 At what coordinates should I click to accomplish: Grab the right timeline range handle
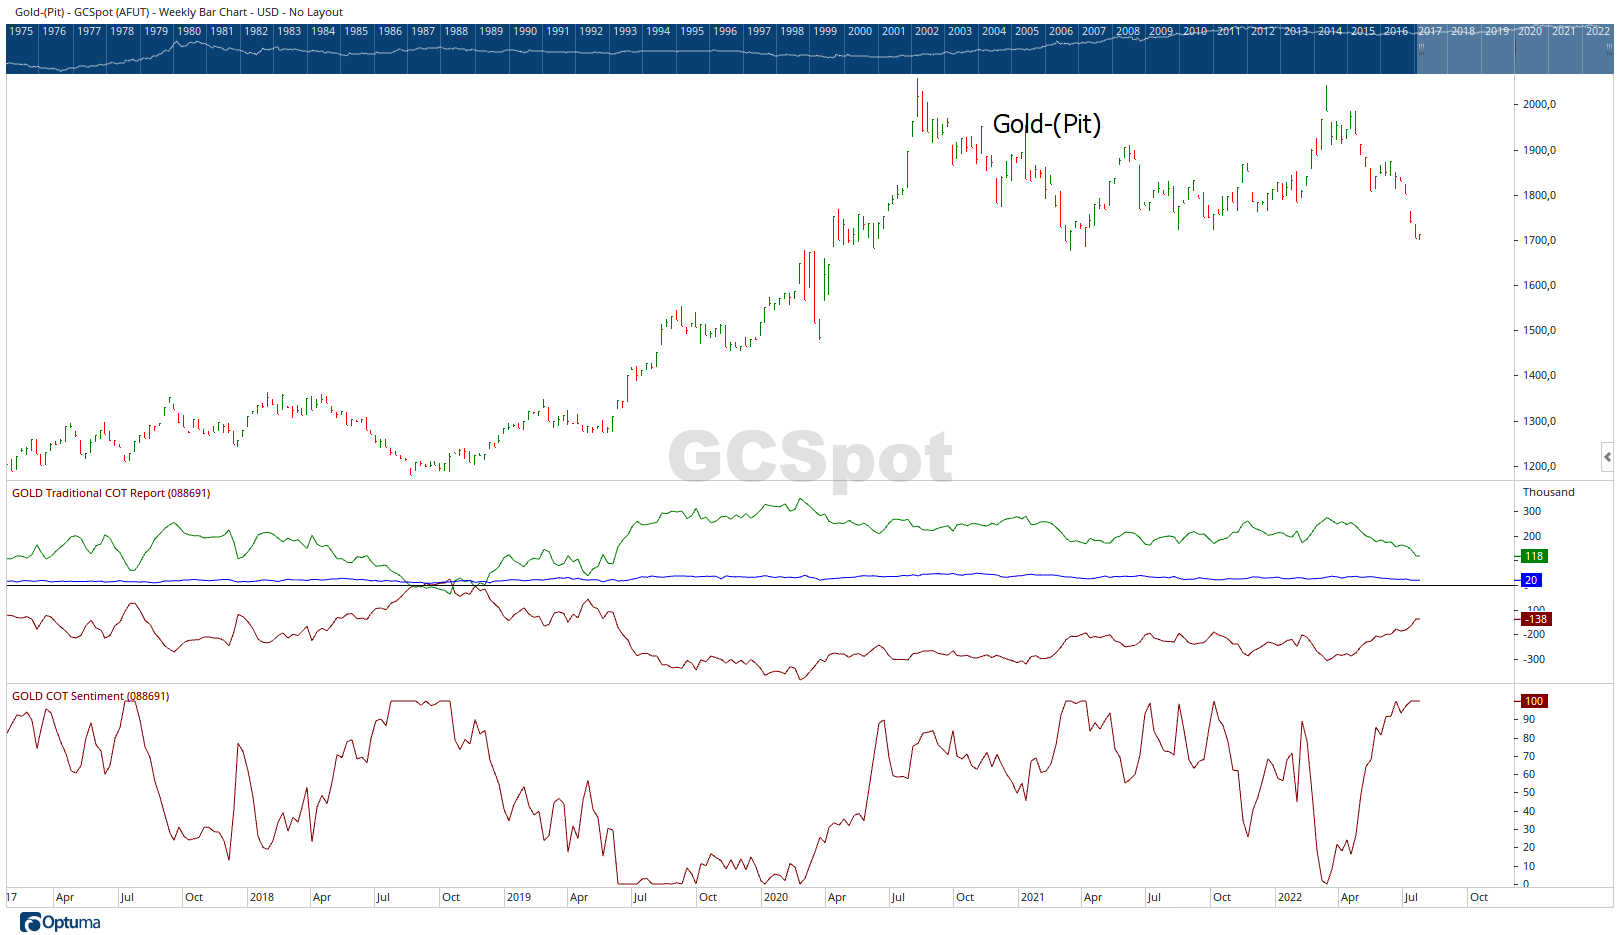1610,47
